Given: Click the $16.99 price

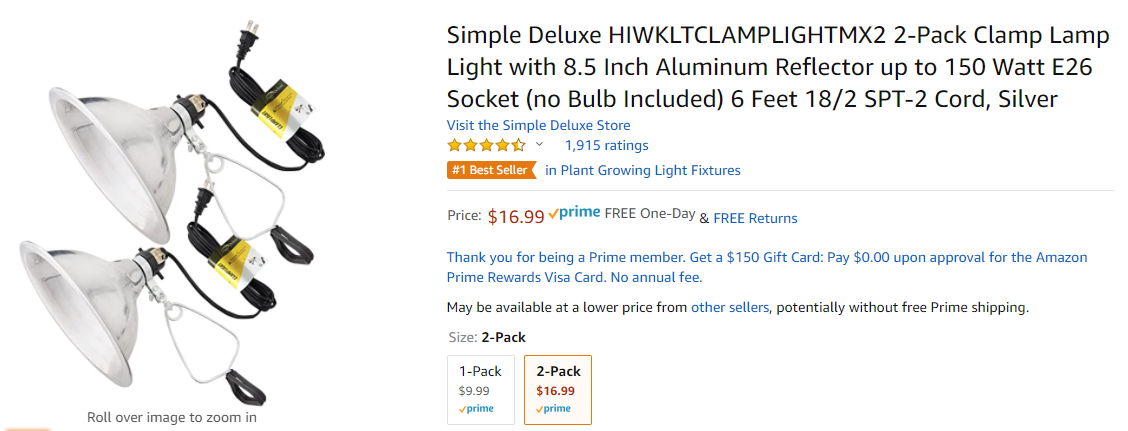Looking at the screenshot, I should (516, 217).
